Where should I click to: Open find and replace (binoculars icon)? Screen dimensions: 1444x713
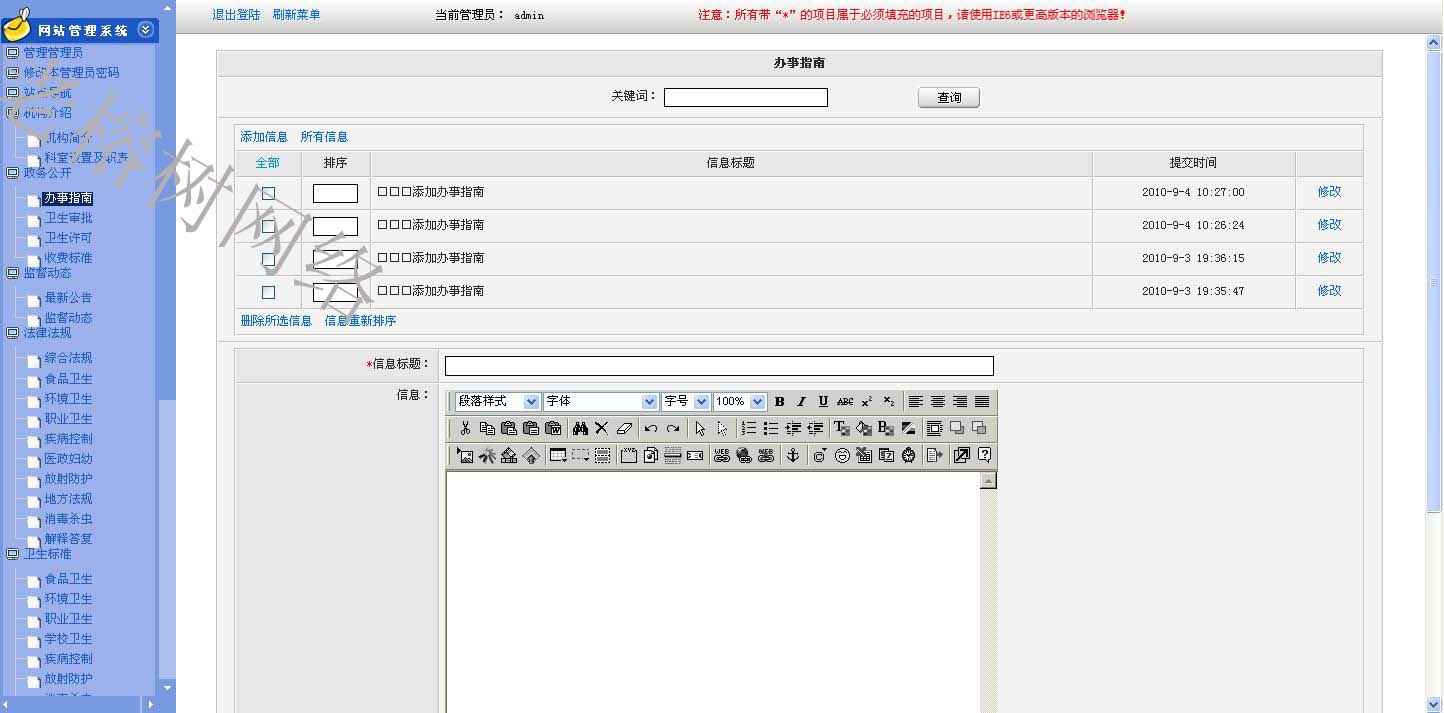580,429
